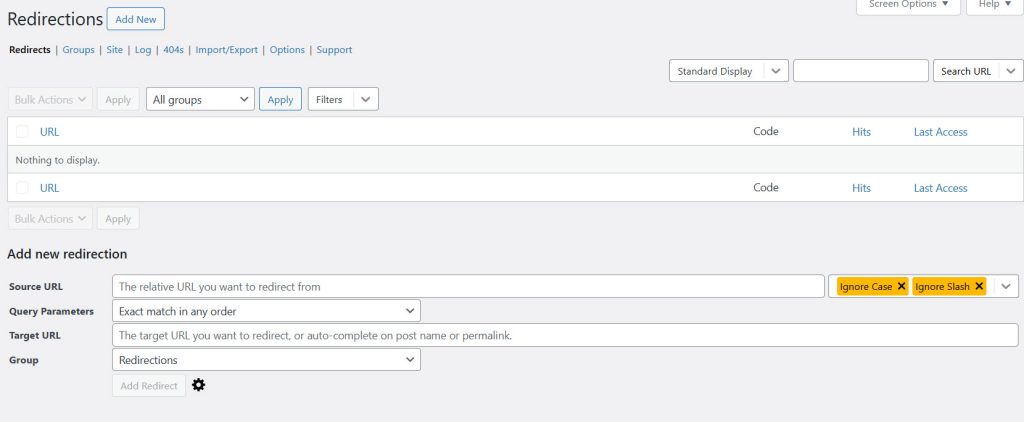Remove the Ignore Slash flag
Screen dimensions: 1024x422
click(x=979, y=286)
